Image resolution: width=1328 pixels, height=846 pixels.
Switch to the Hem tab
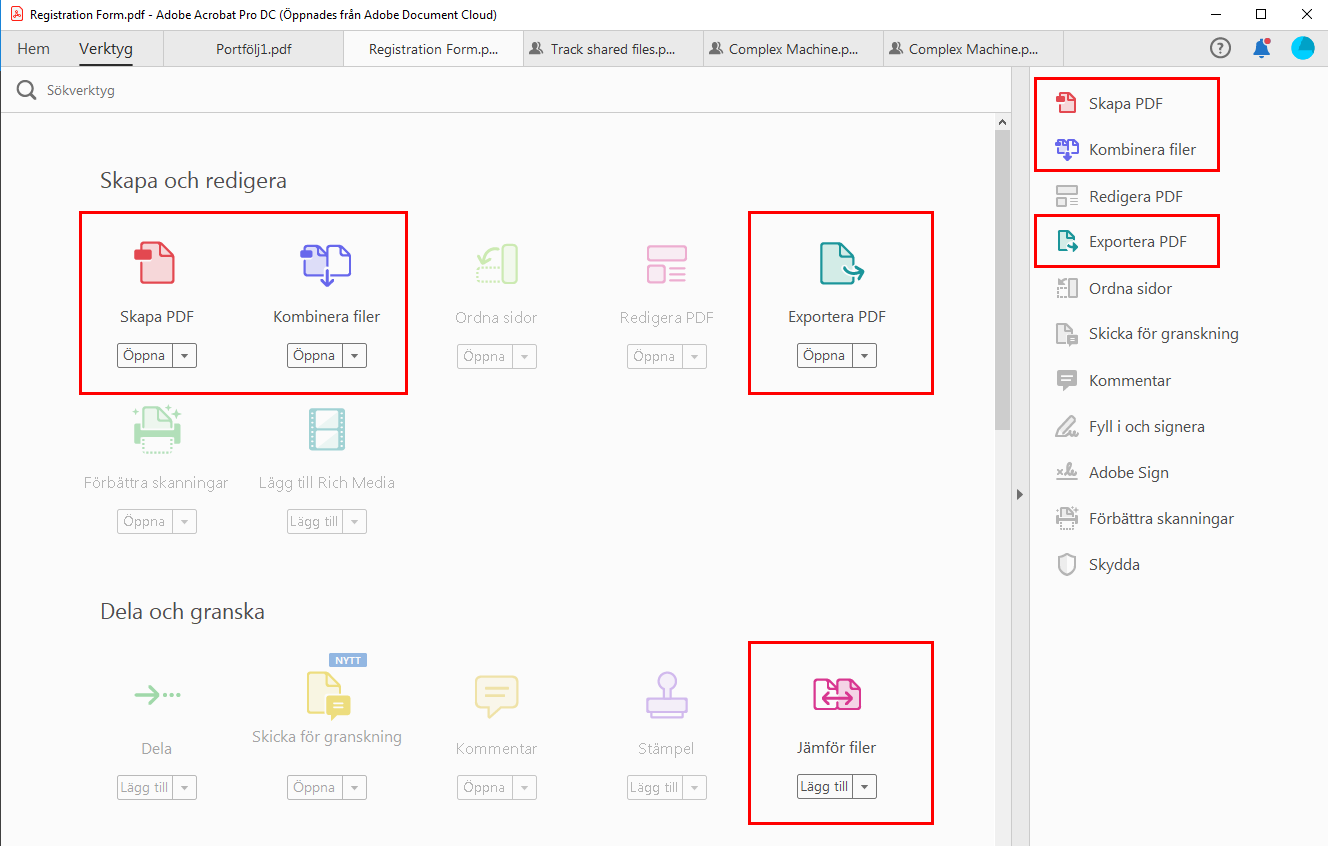click(x=33, y=49)
